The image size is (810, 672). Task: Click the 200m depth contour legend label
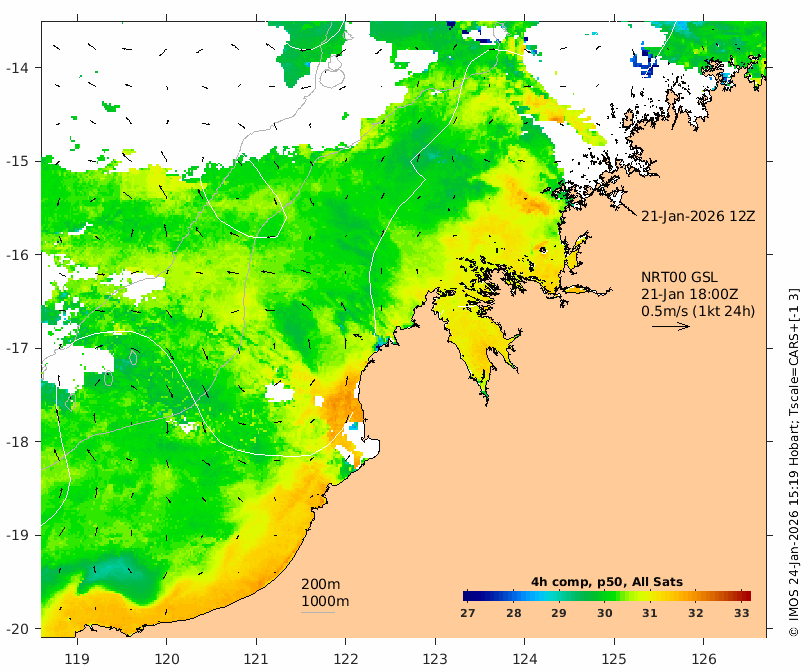point(320,584)
